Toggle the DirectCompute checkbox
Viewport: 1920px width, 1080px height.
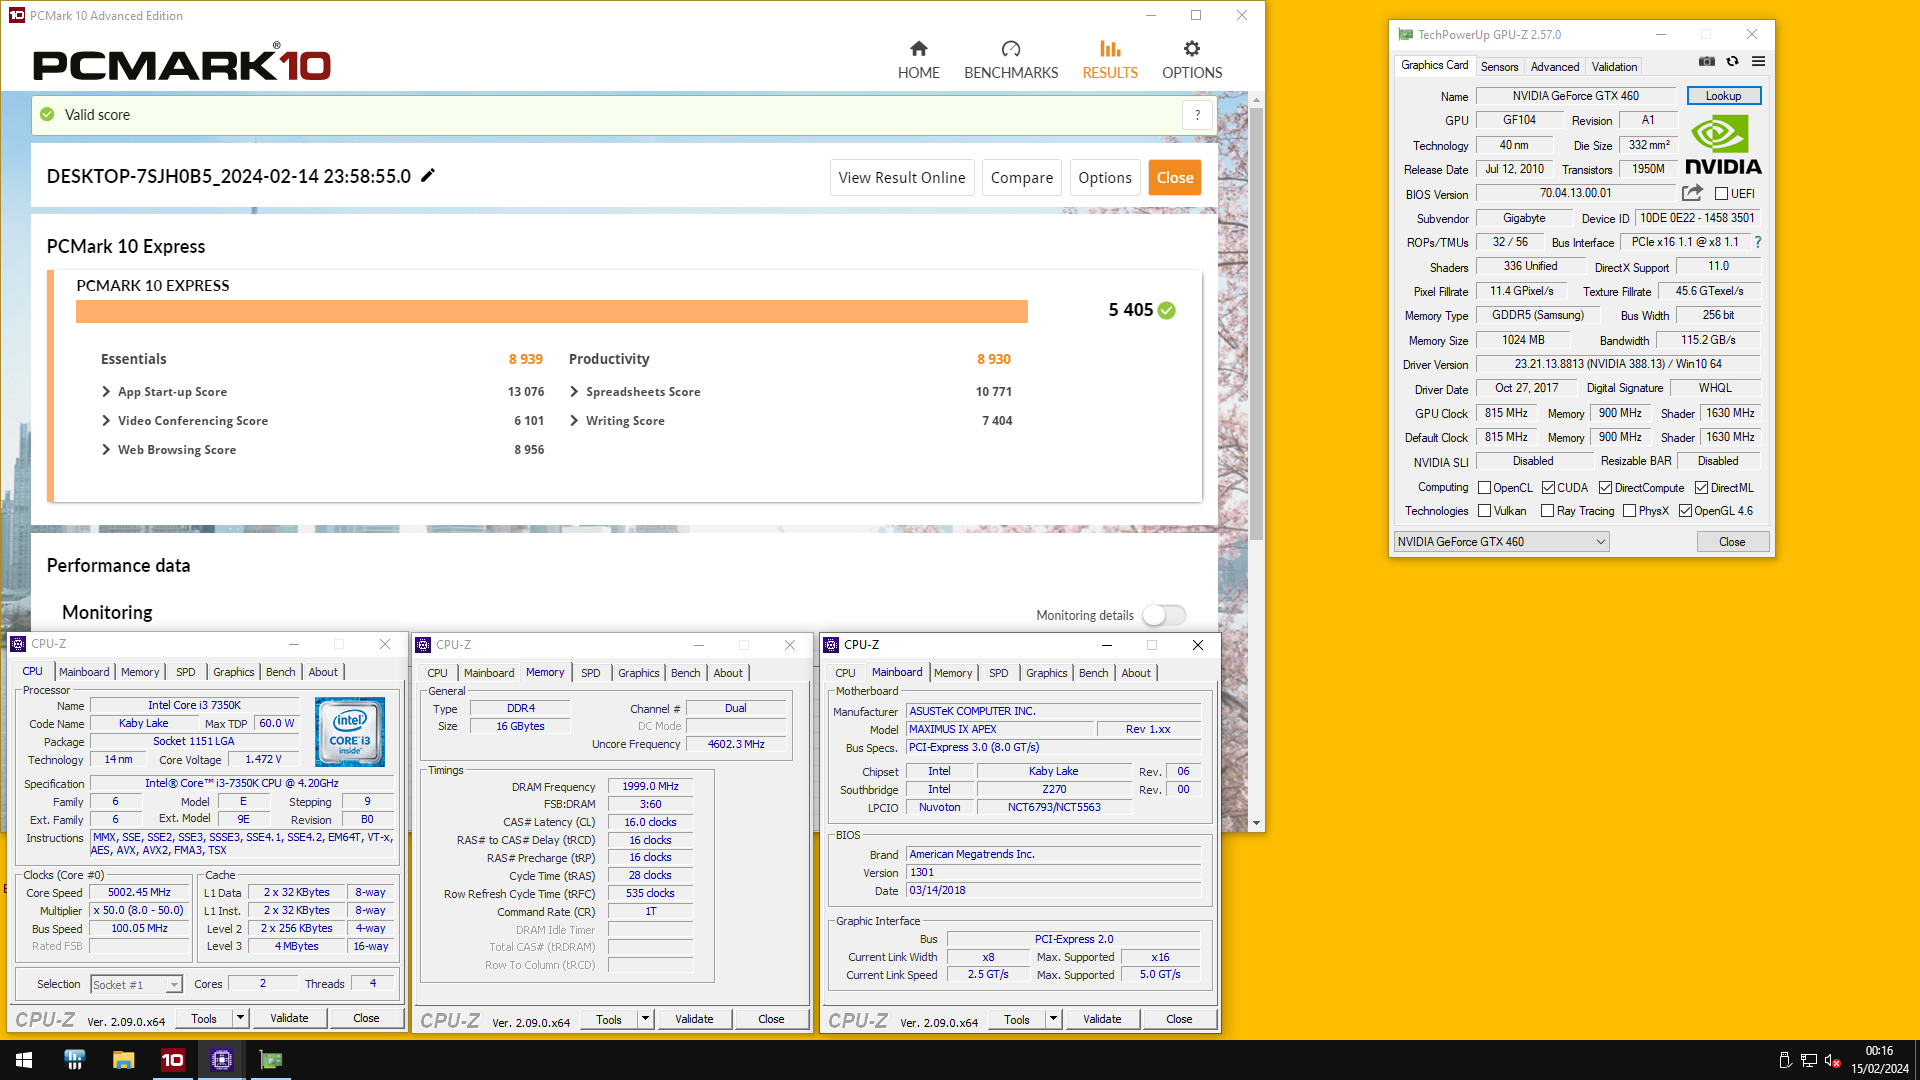(1605, 488)
